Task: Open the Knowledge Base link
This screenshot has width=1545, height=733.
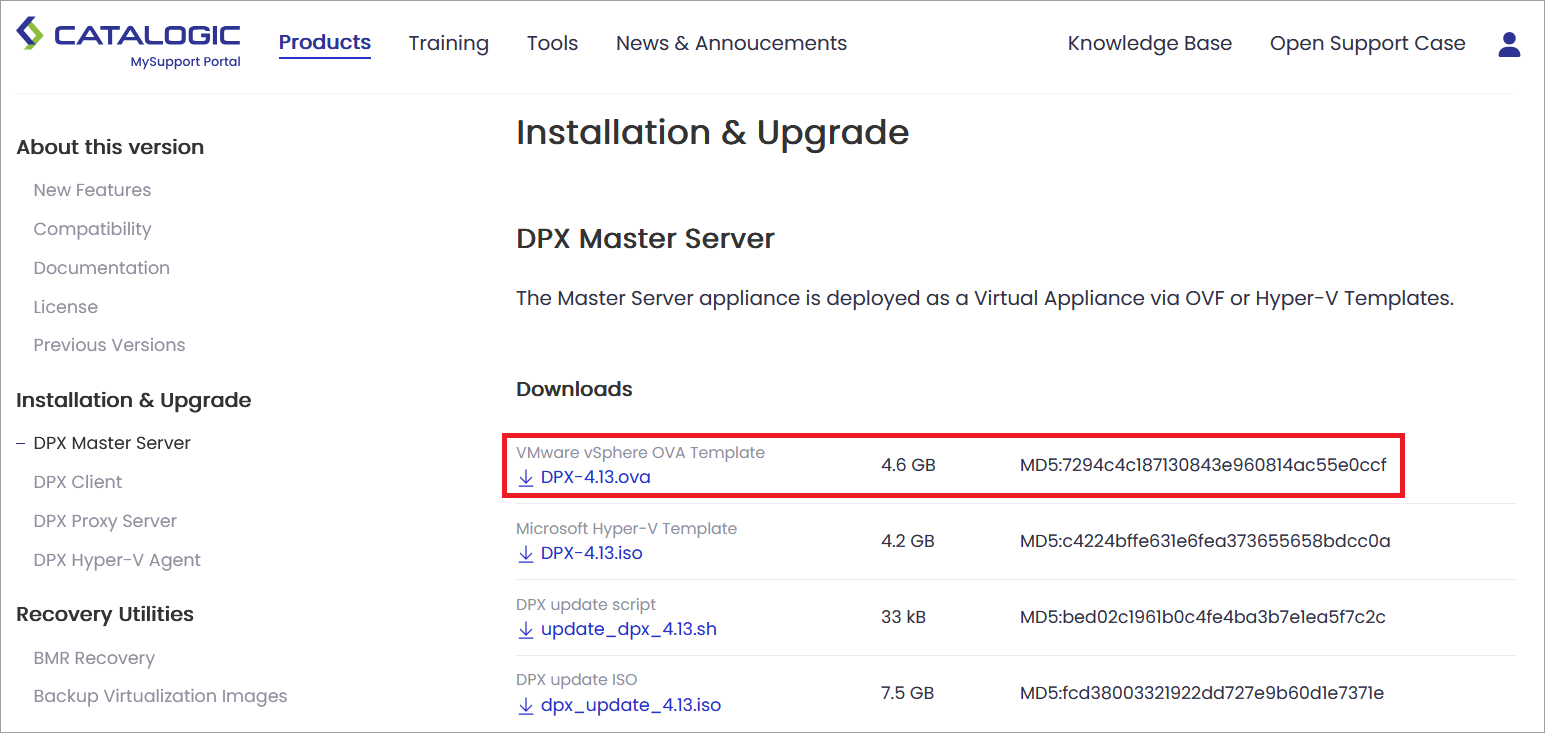Action: [x=1149, y=44]
